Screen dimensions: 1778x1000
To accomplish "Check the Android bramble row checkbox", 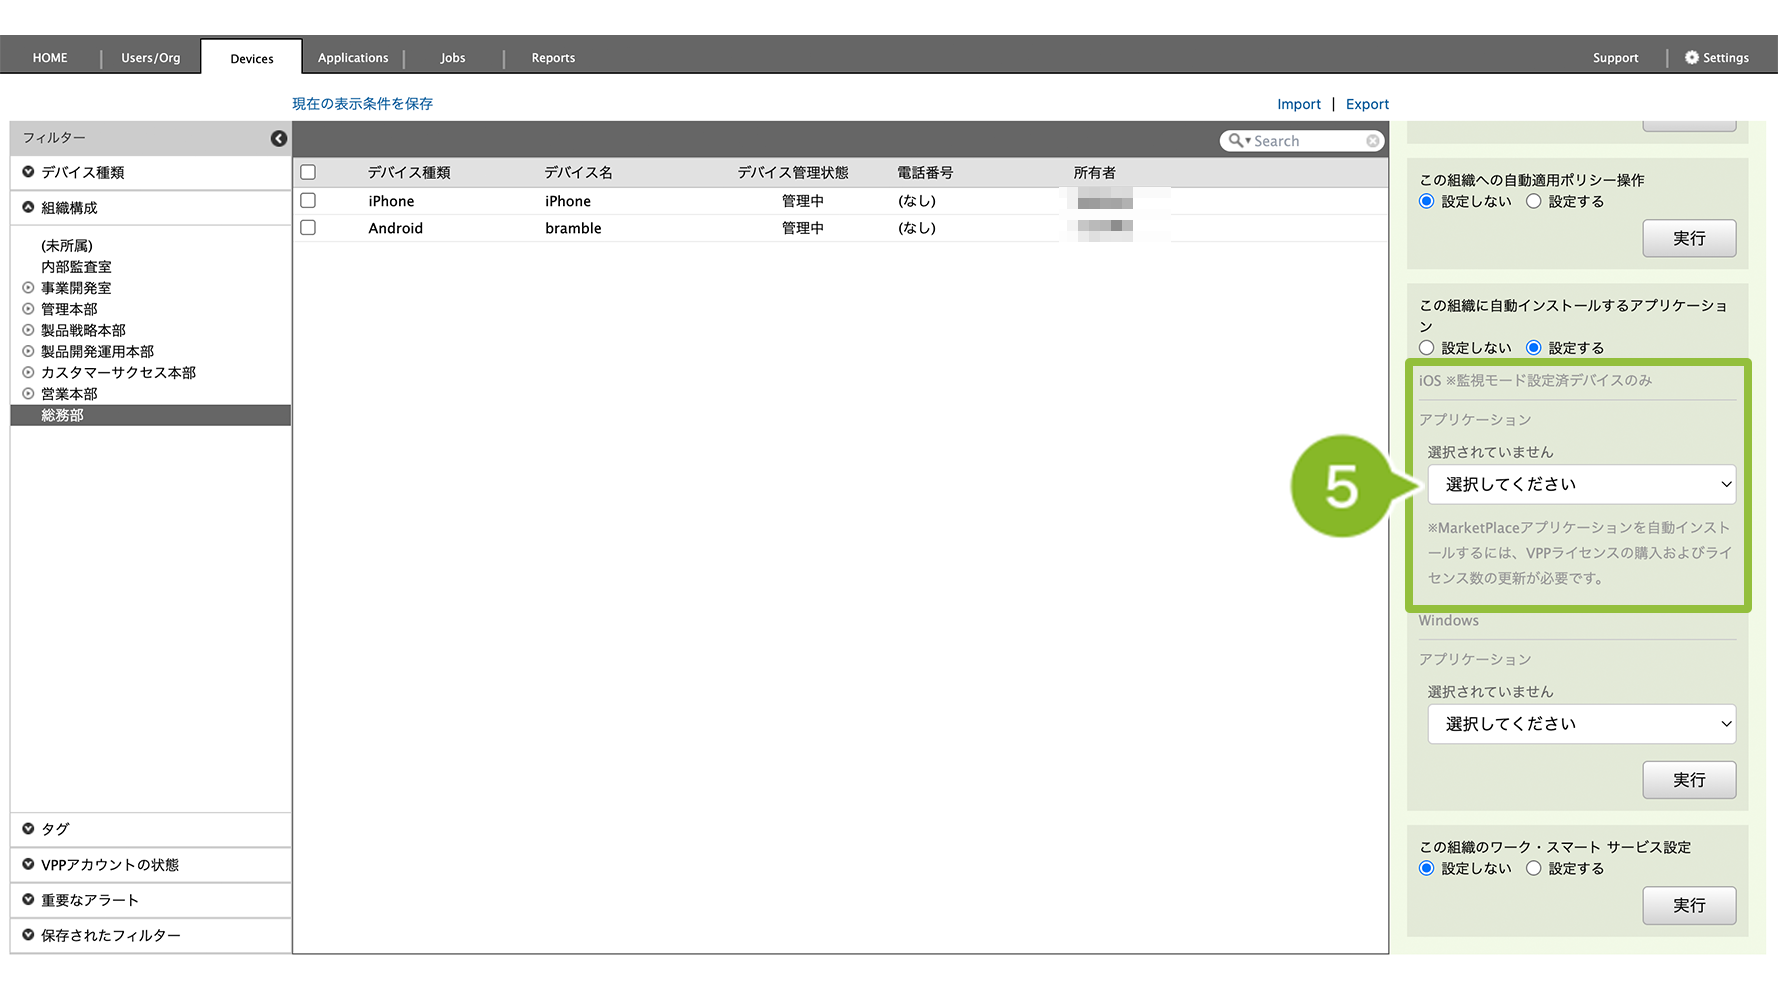I will tap(308, 228).
